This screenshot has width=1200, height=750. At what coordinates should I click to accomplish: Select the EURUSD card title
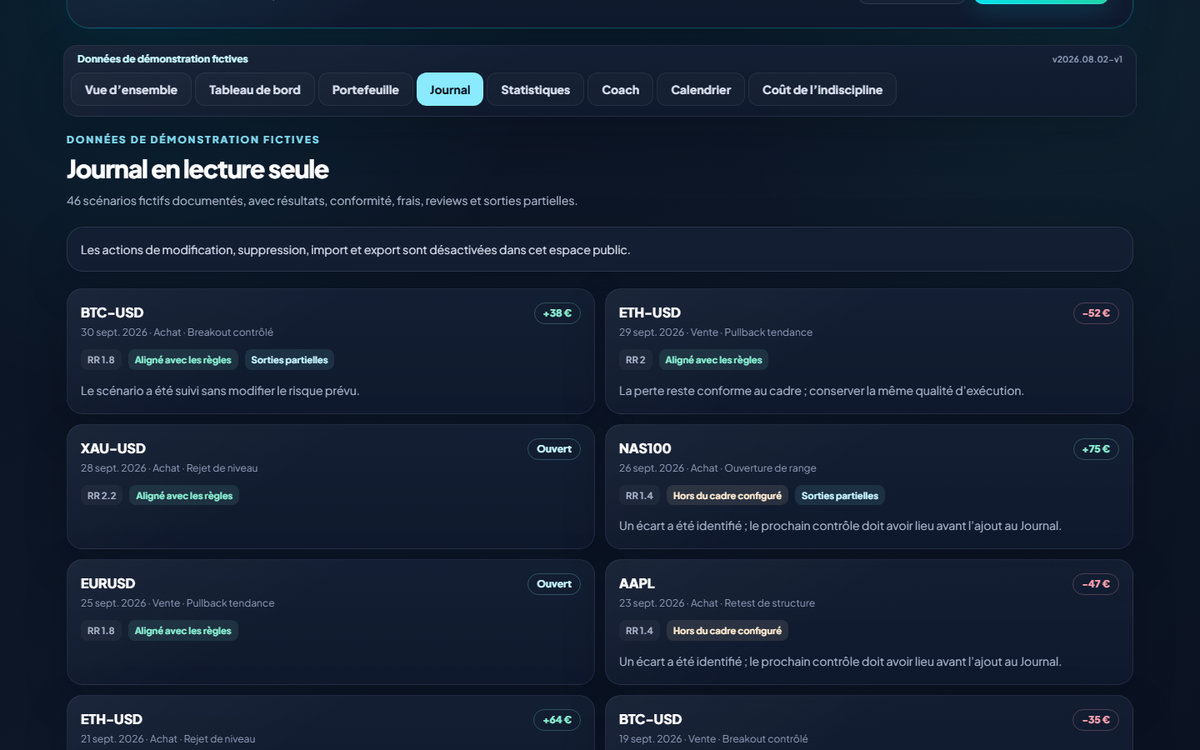tap(108, 584)
